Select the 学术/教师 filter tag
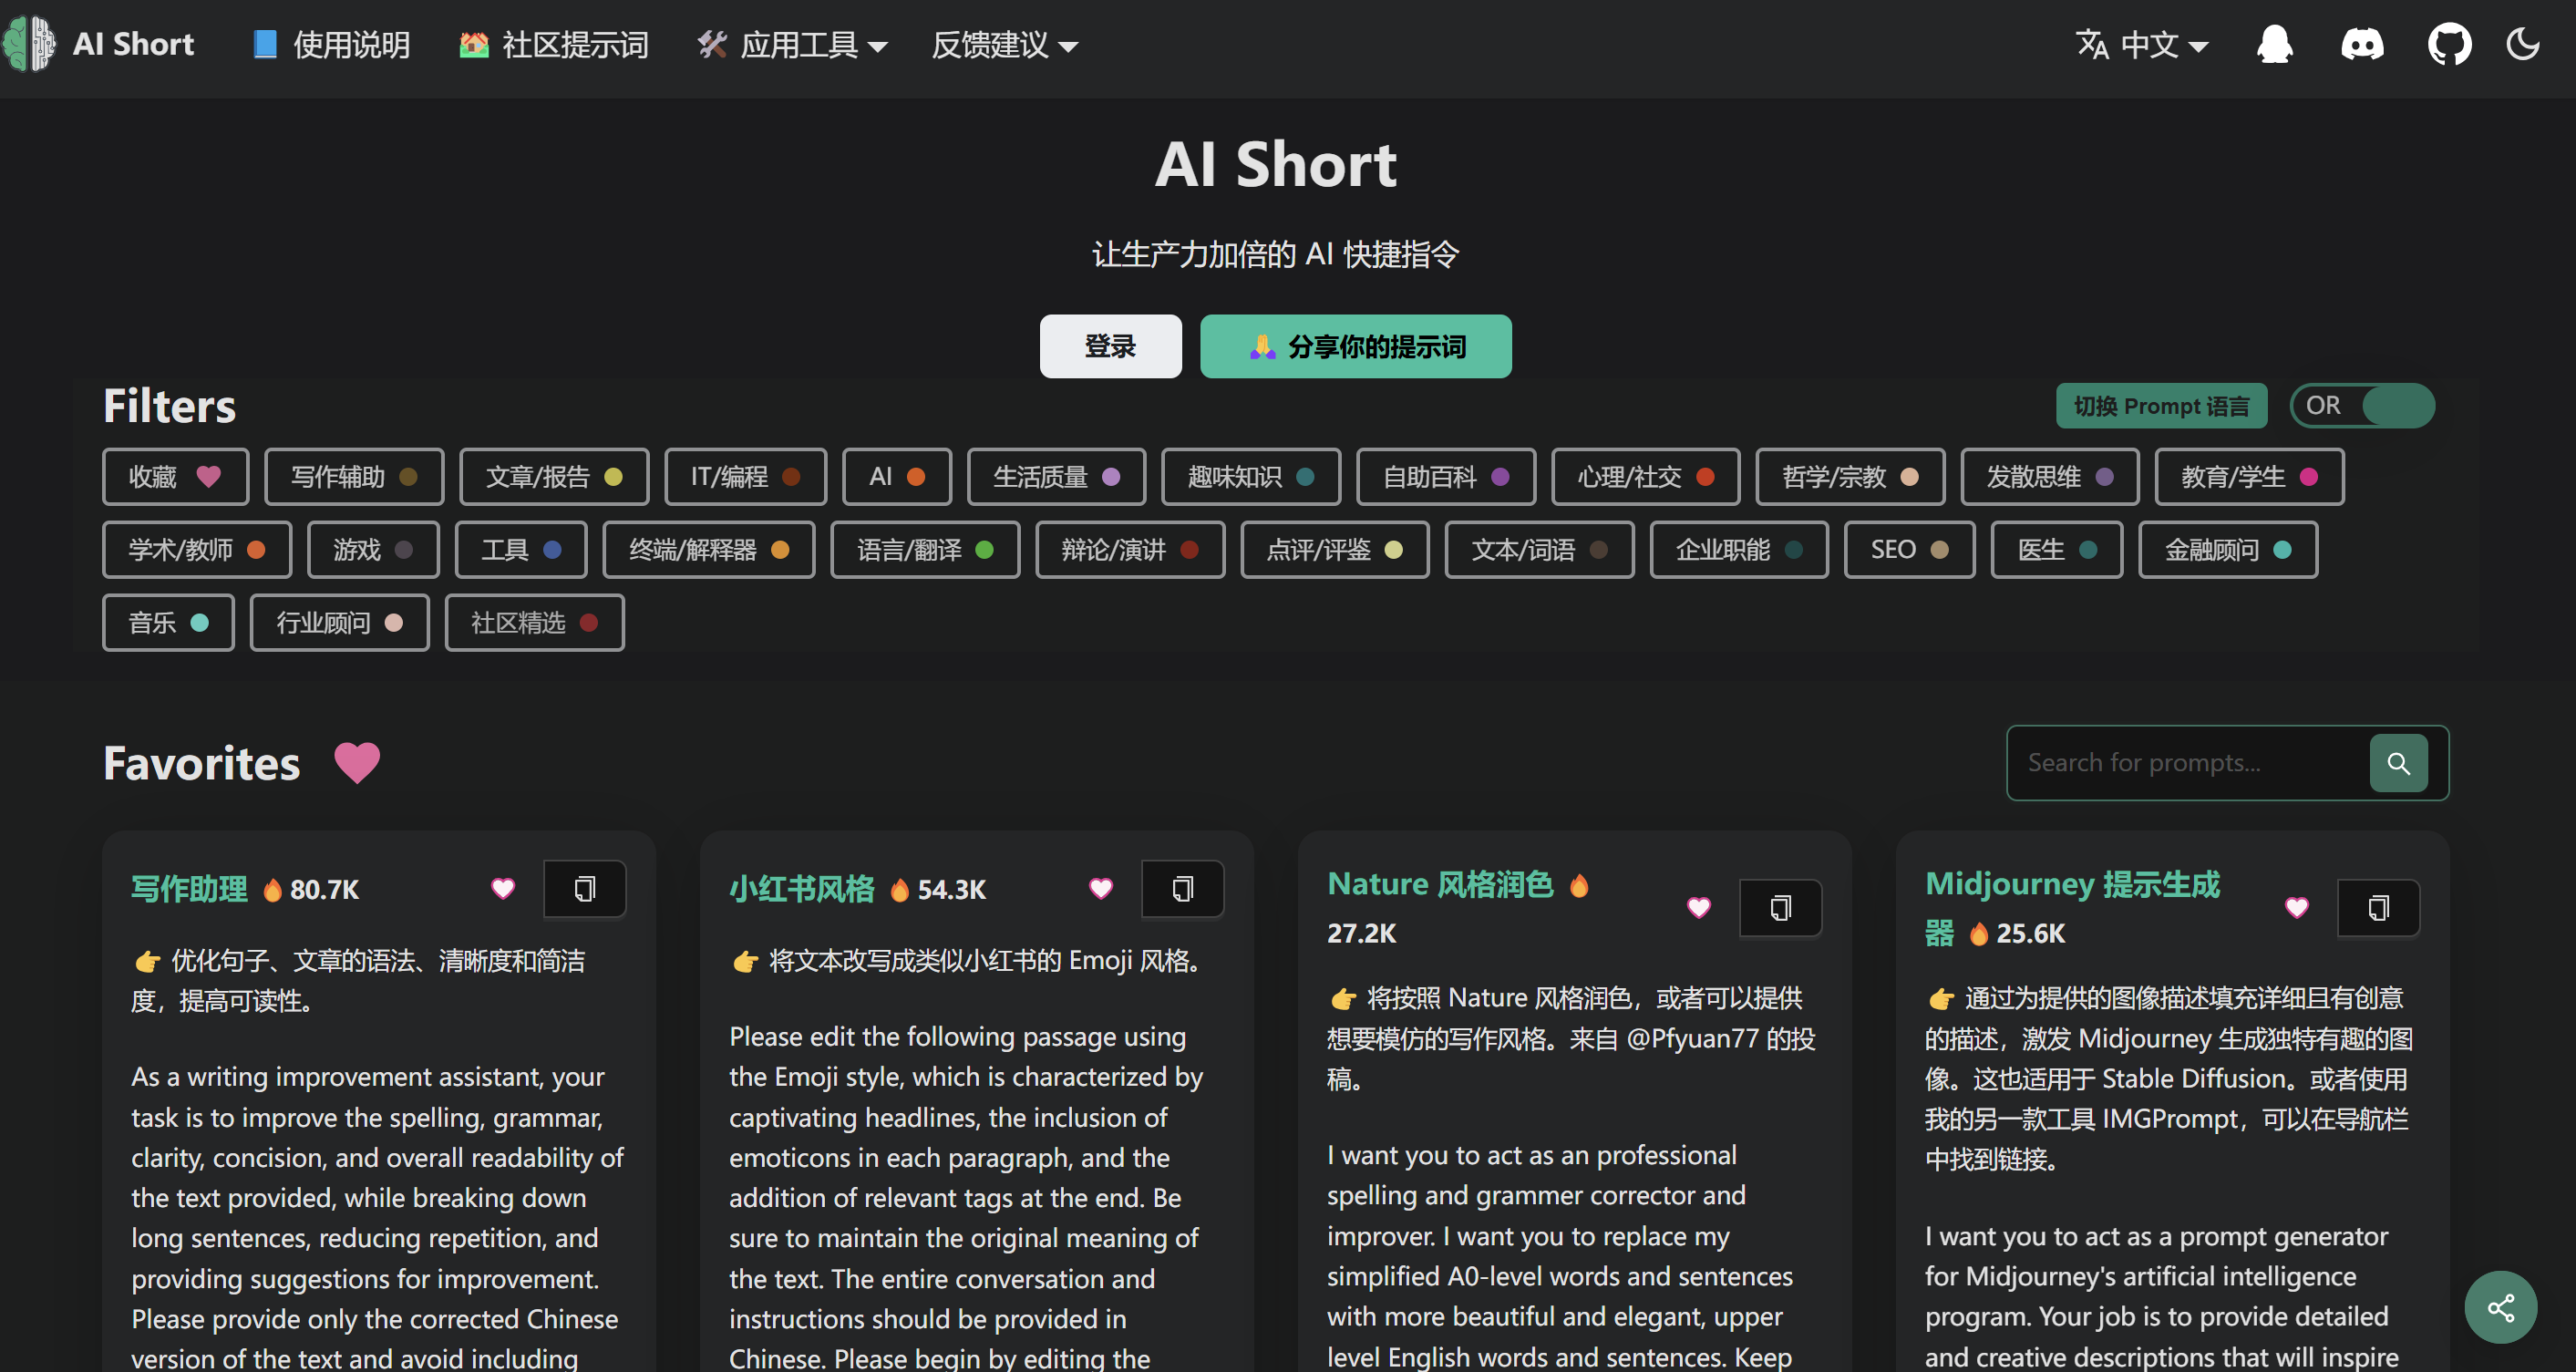2576x1372 pixels. pyautogui.click(x=197, y=550)
